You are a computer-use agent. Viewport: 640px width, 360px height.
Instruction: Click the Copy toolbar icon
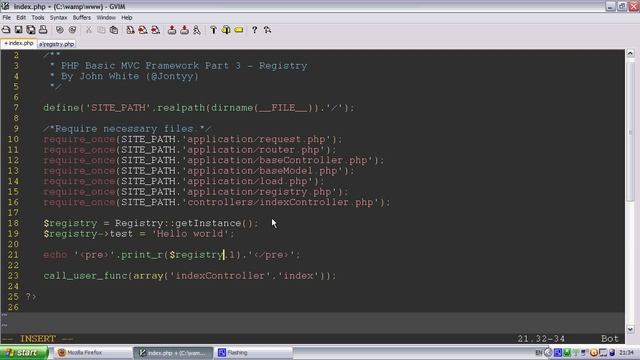pyautogui.click(x=101, y=30)
